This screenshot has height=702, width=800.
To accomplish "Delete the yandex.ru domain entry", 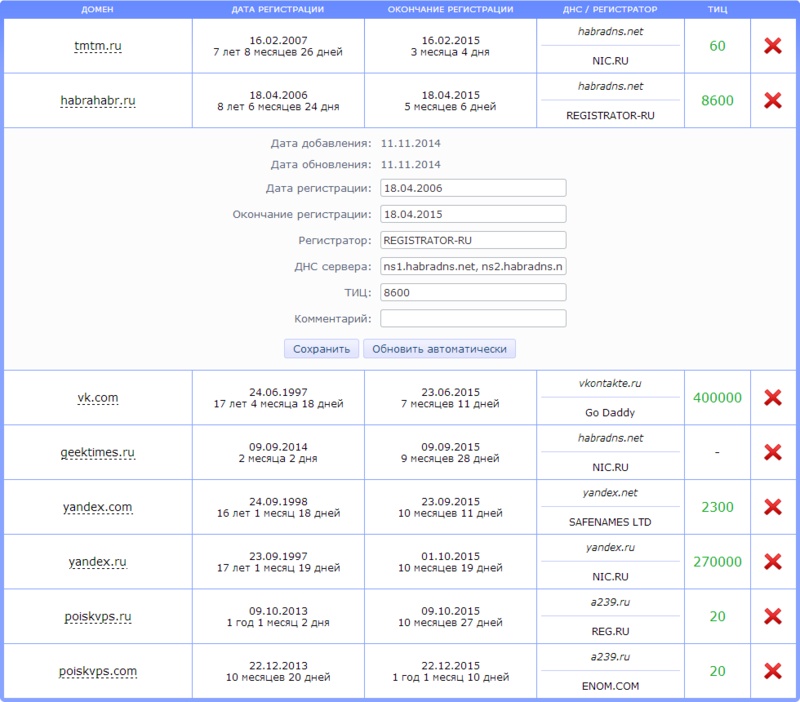I will point(775,561).
